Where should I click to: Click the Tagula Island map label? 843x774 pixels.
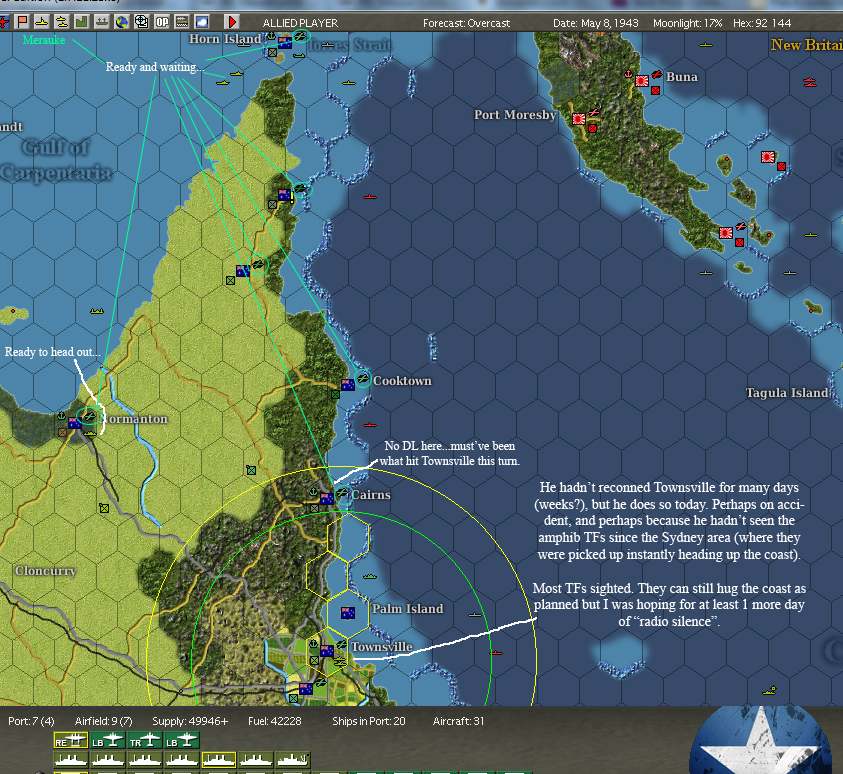tap(787, 392)
